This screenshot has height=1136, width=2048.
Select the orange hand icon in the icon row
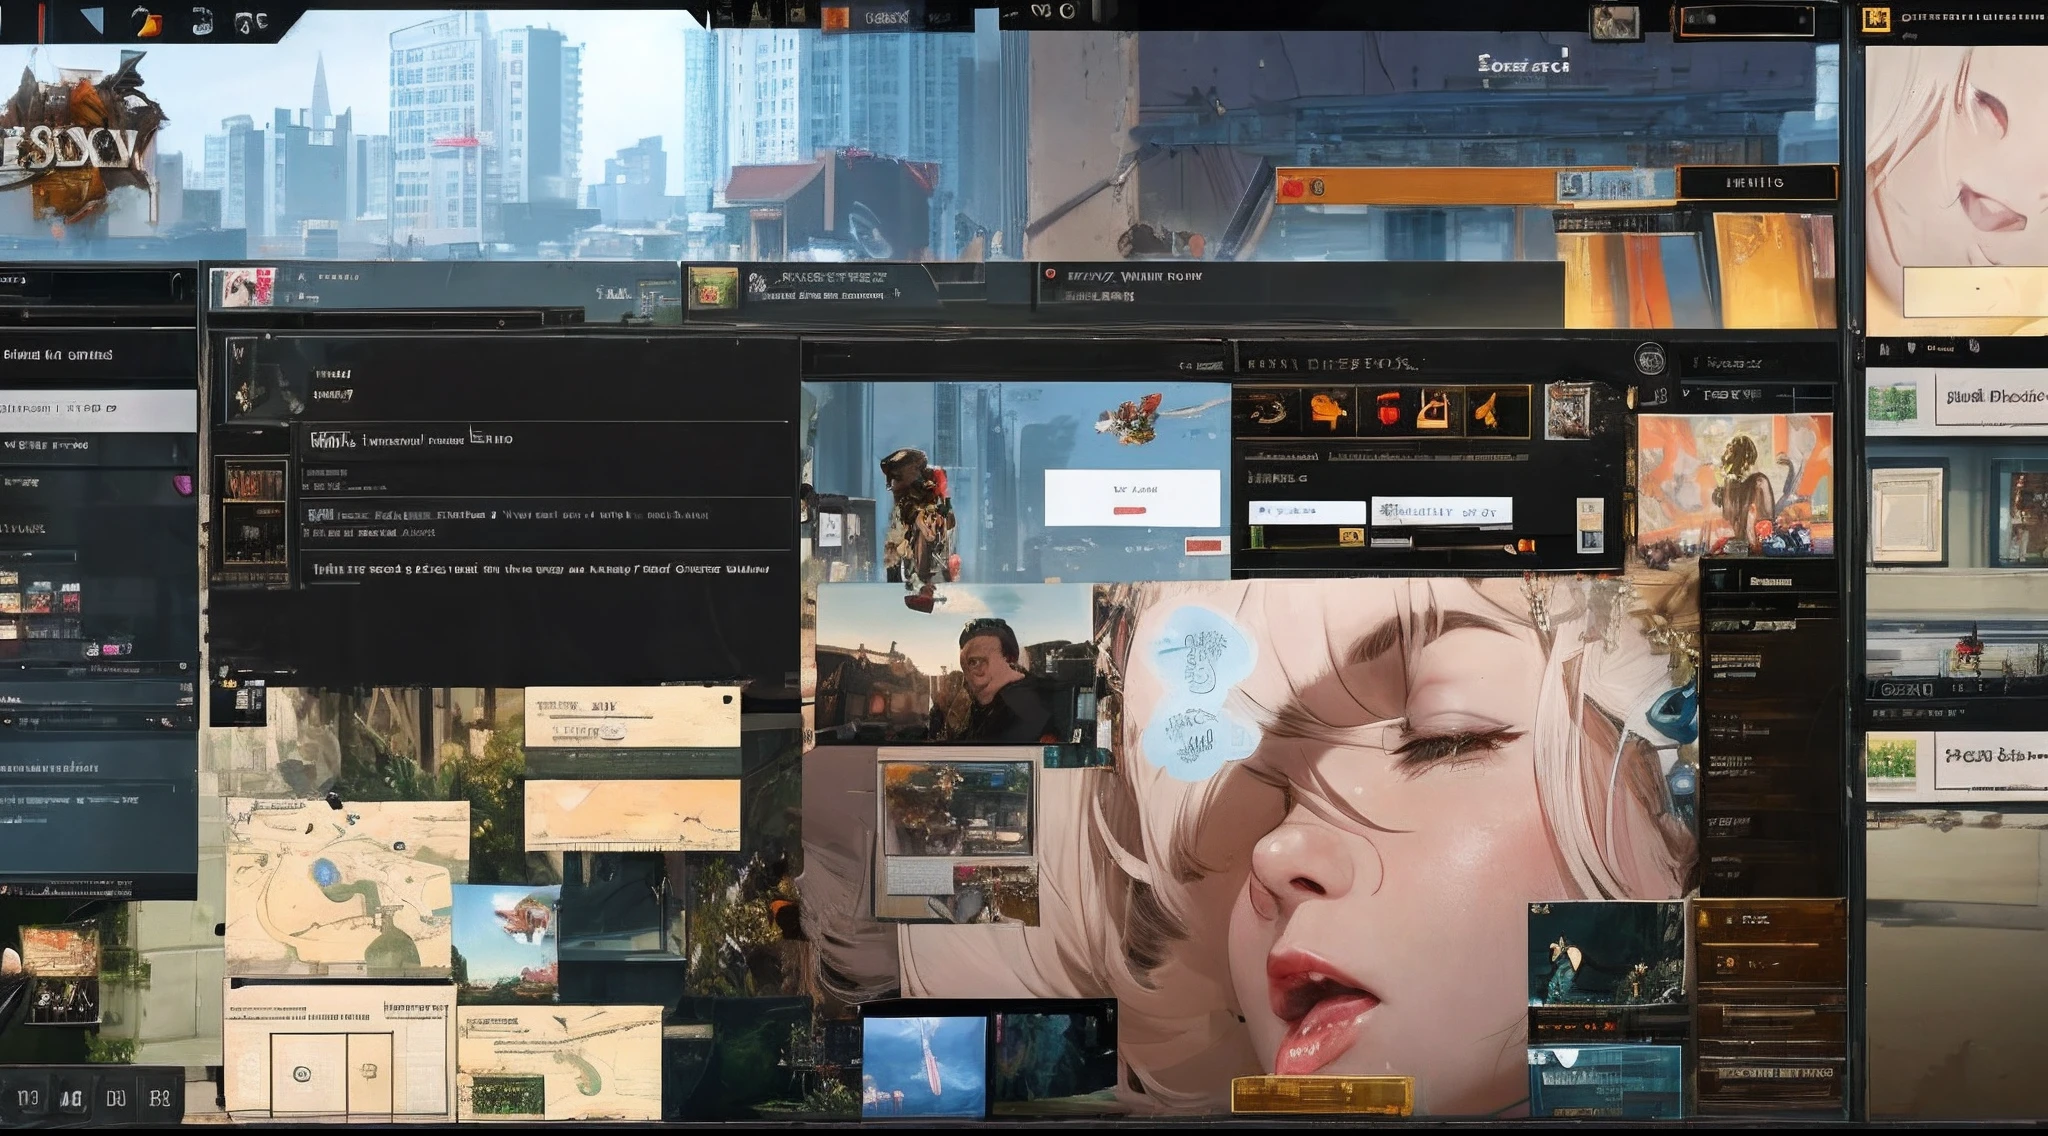click(x=1329, y=409)
